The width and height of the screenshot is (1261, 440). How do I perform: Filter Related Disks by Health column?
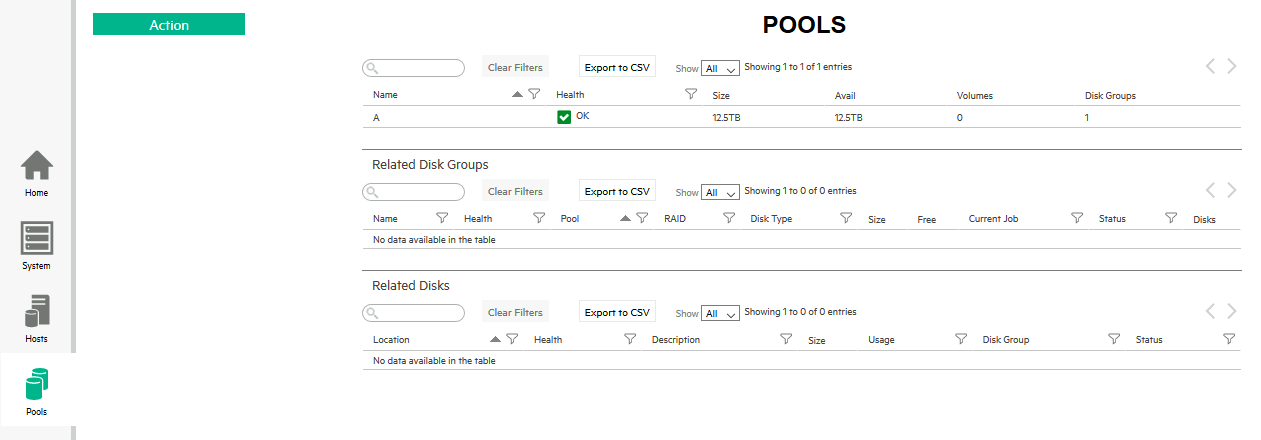tap(630, 339)
